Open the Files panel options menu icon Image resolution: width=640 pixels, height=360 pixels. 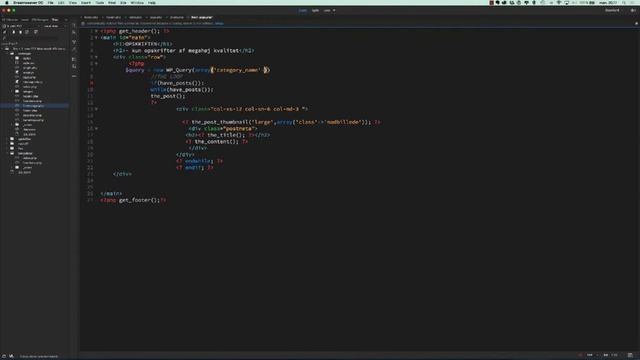(66, 20)
